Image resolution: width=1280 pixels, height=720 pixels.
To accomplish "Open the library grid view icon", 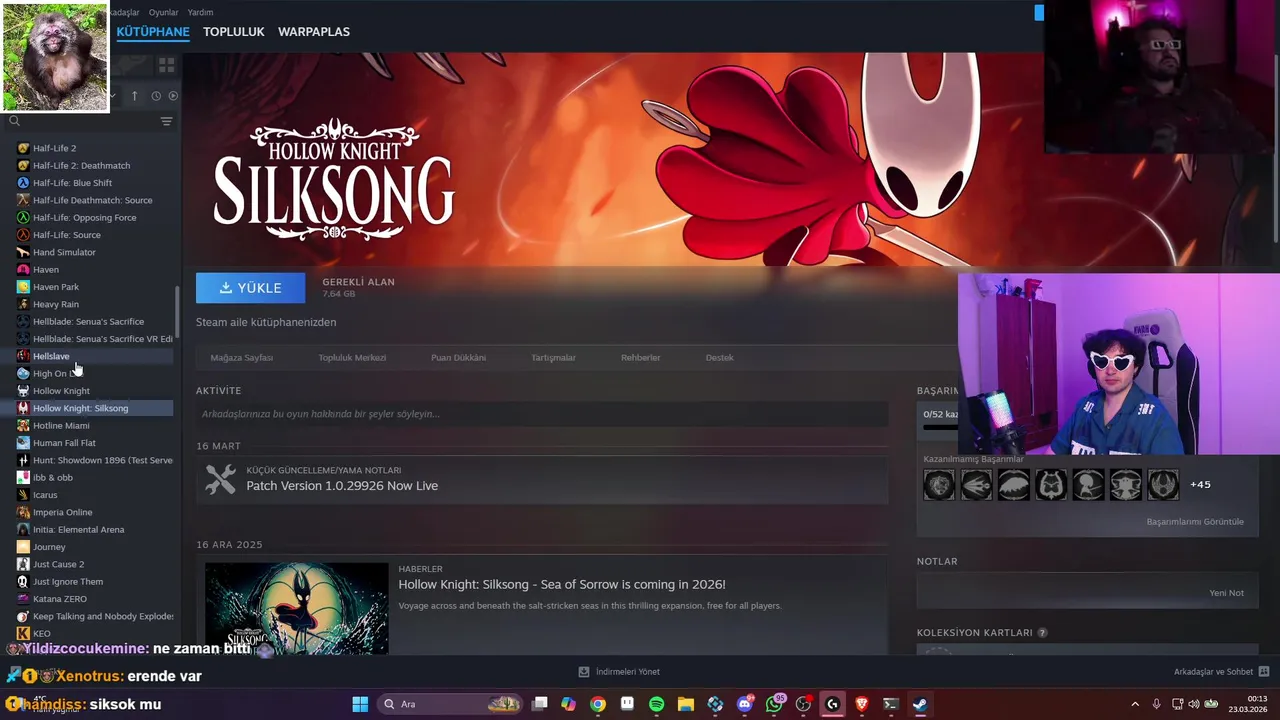I will (166, 65).
